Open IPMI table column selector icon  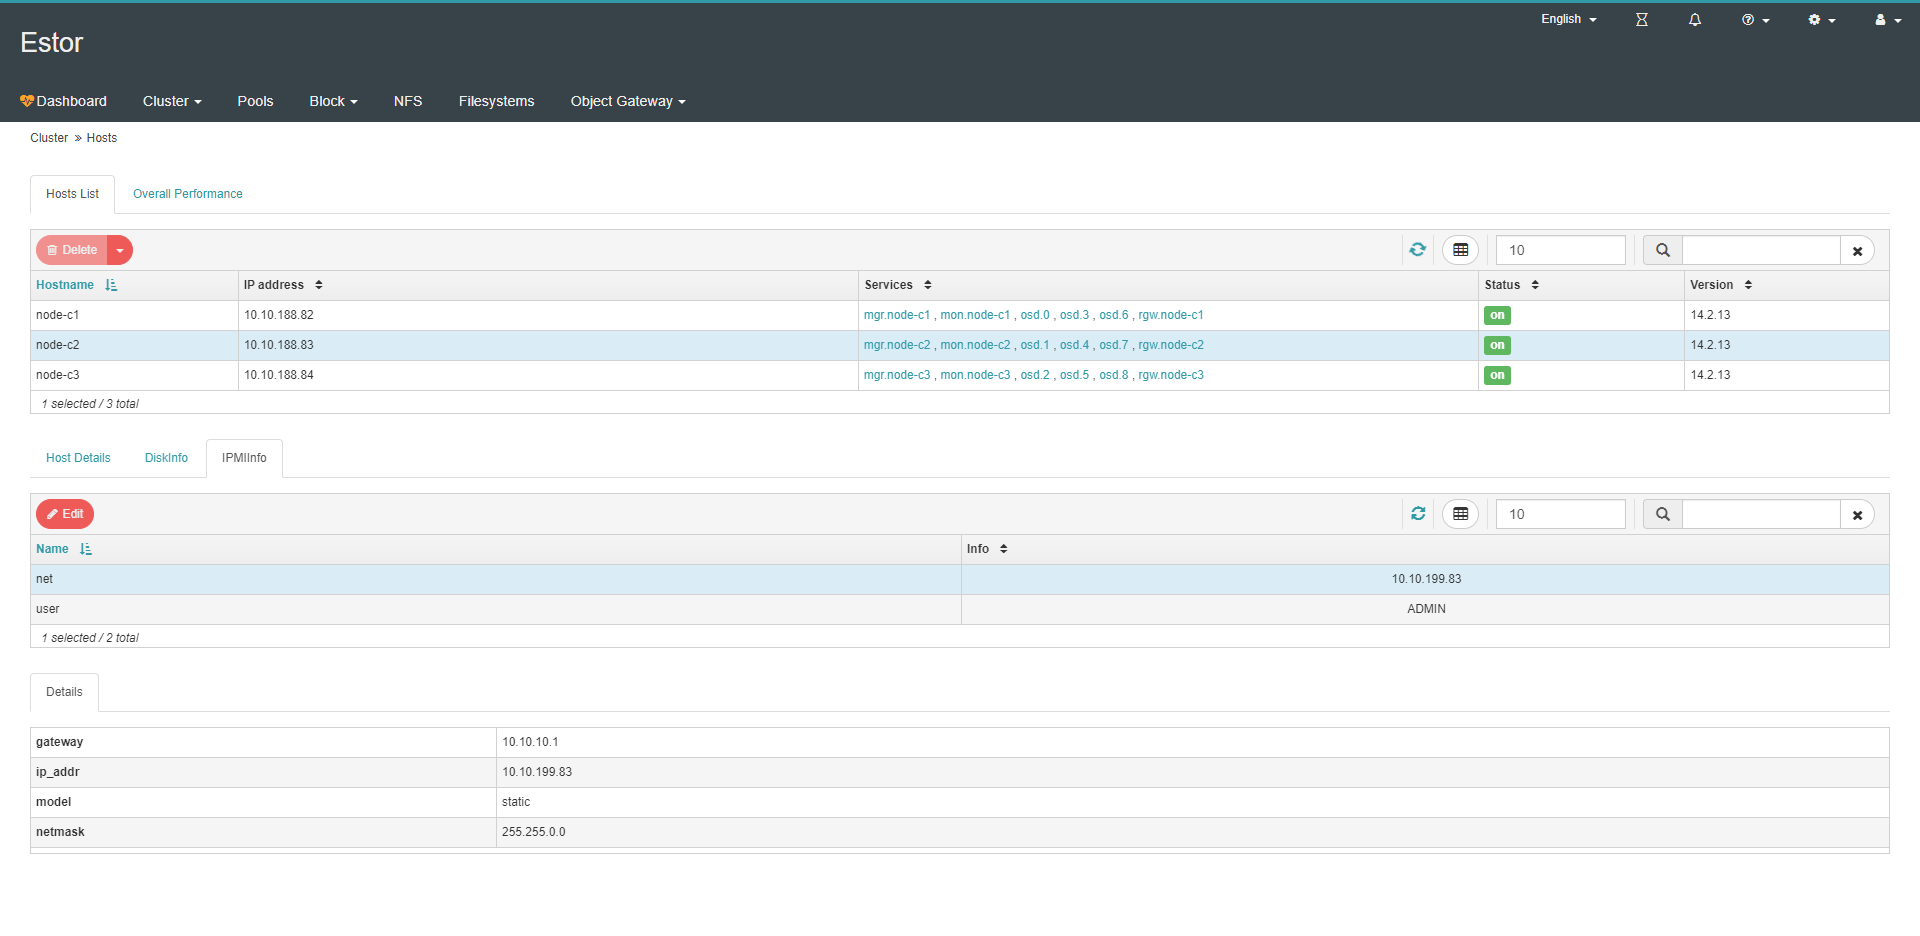point(1460,514)
